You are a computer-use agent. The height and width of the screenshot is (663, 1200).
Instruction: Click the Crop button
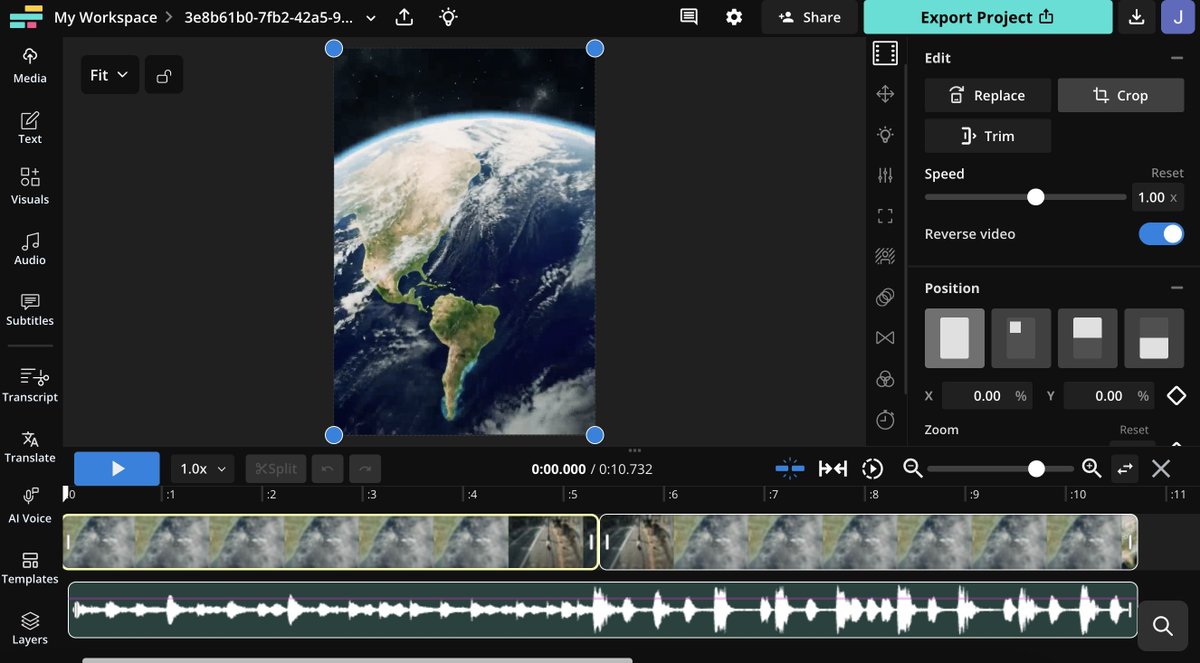point(1121,95)
